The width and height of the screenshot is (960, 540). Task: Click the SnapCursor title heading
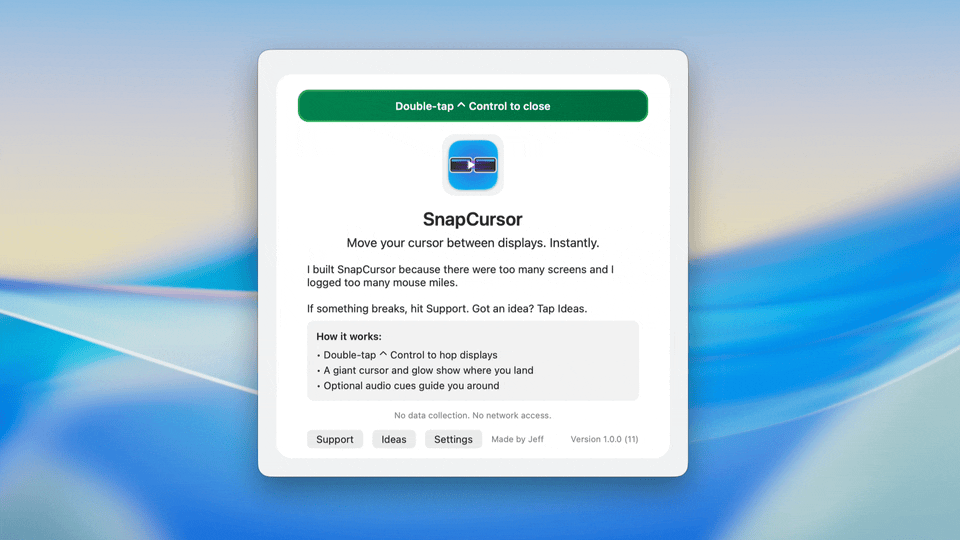click(473, 219)
